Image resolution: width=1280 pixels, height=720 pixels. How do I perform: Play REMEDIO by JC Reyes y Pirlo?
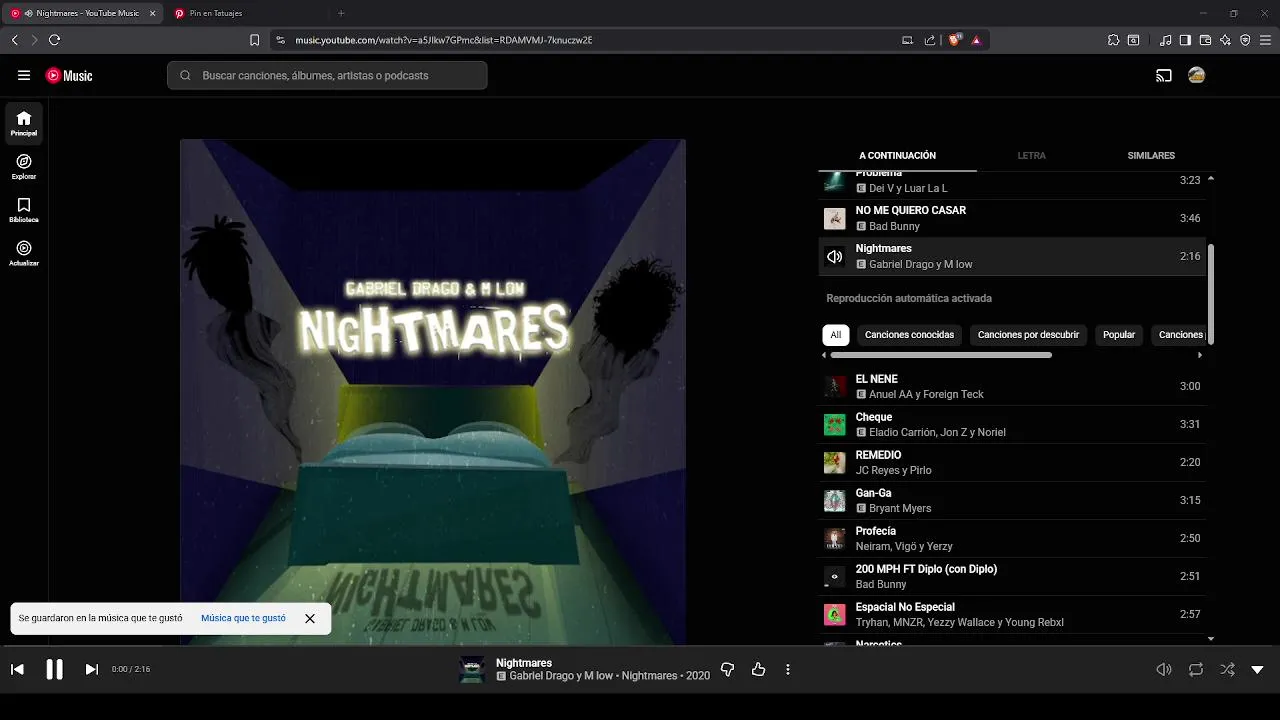pyautogui.click(x=1012, y=462)
